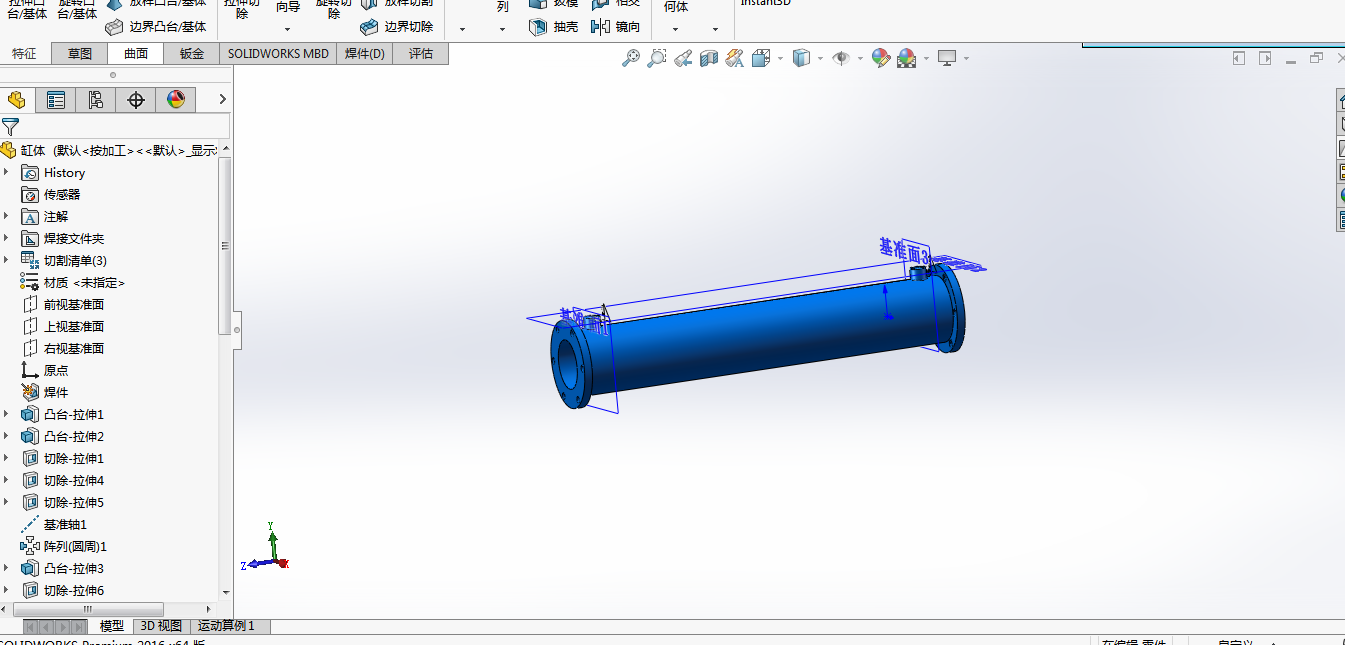This screenshot has height=645, width=1345.
Task: Expand manager panel tabs with right chevron
Action: 222,99
